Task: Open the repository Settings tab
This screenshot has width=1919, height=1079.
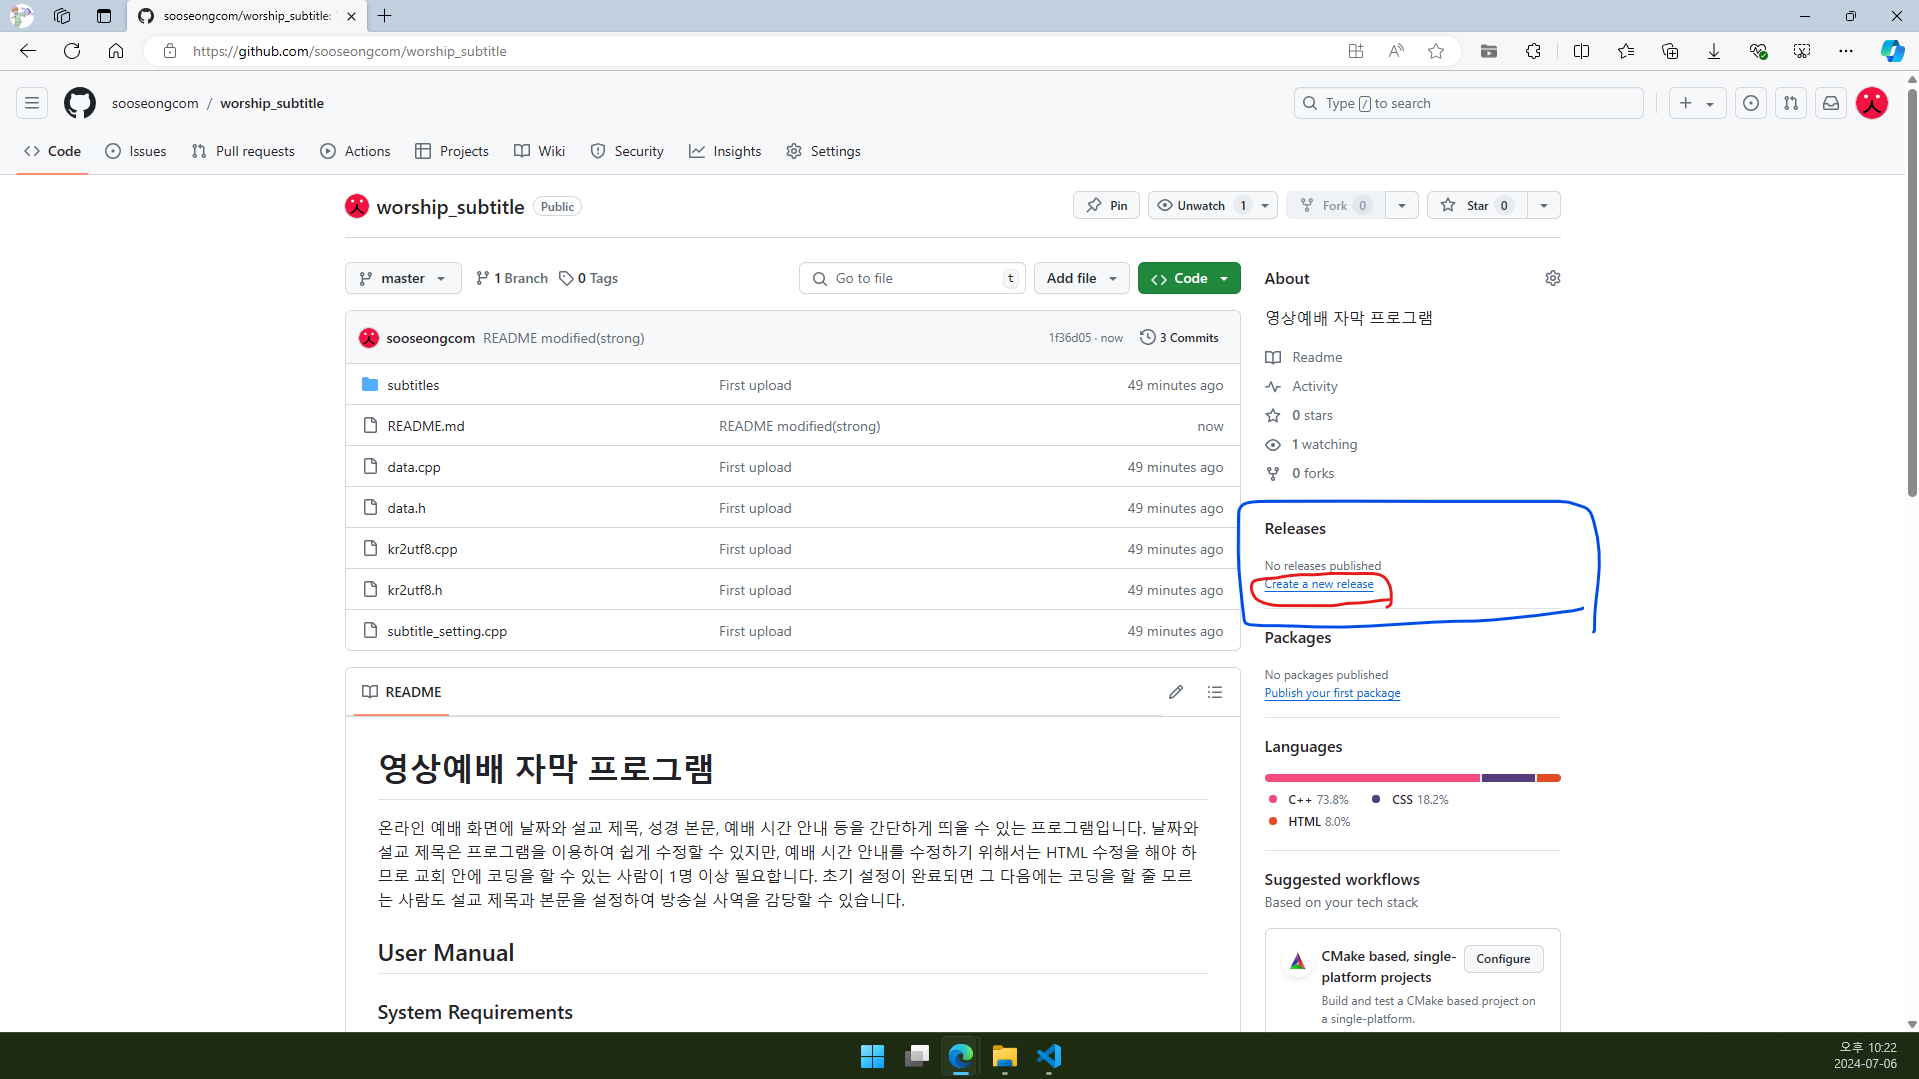Action: pyautogui.click(x=823, y=151)
